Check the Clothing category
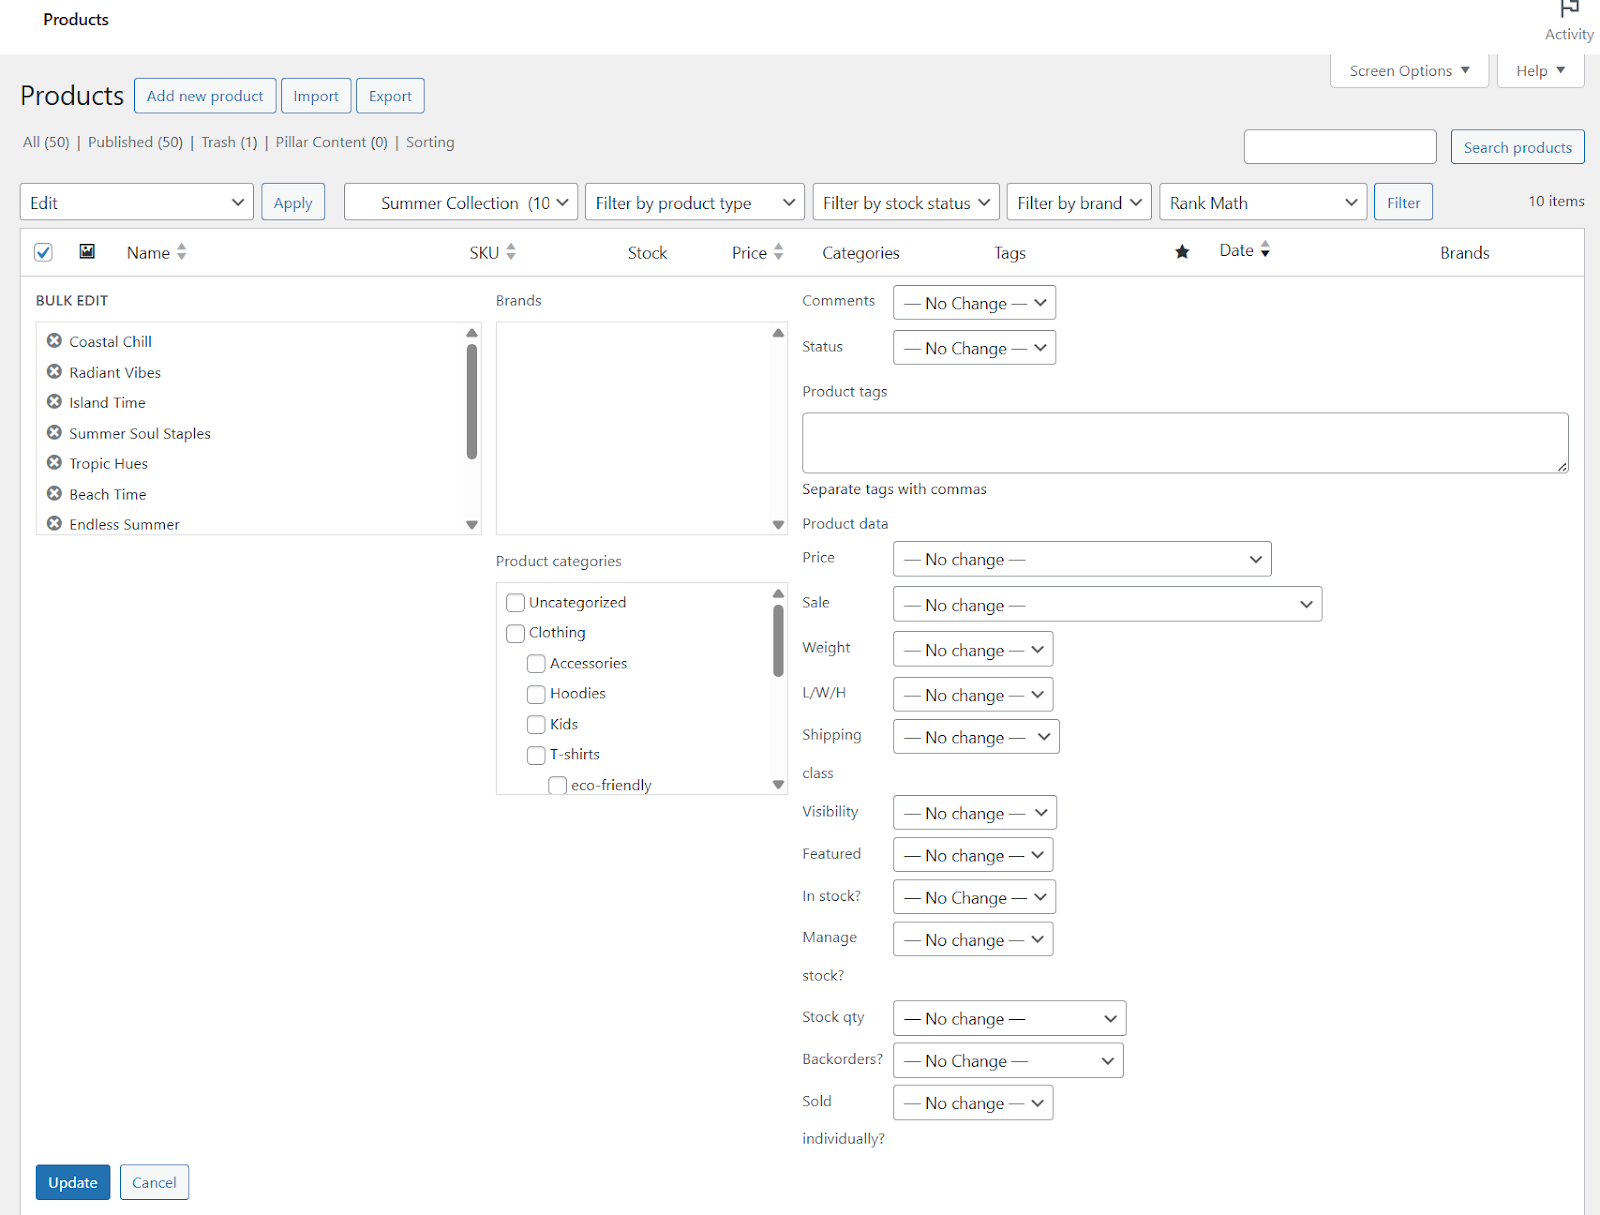 point(516,633)
